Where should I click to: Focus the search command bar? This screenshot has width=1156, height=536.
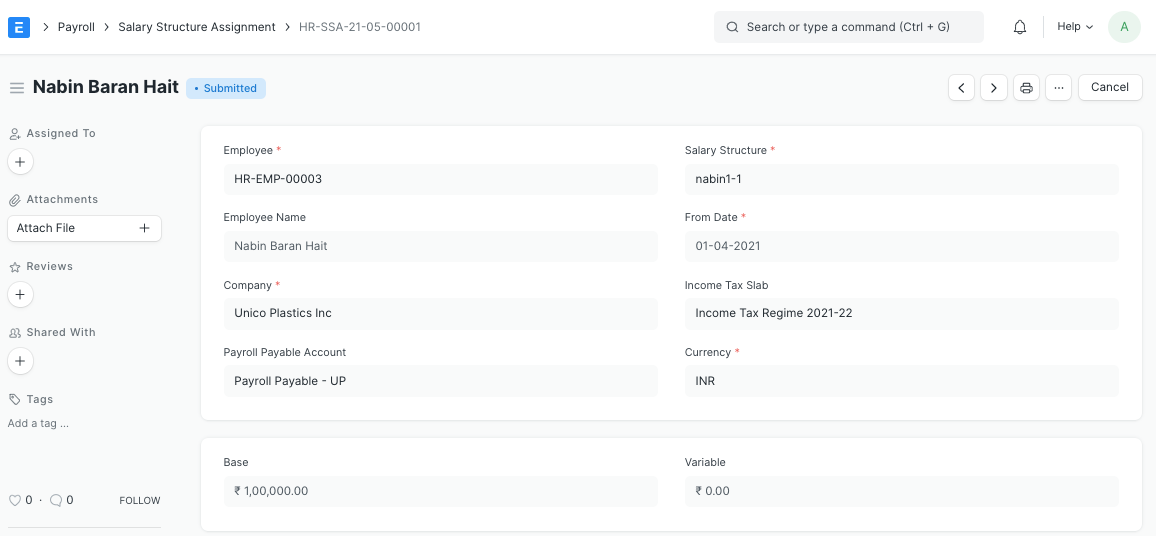848,27
